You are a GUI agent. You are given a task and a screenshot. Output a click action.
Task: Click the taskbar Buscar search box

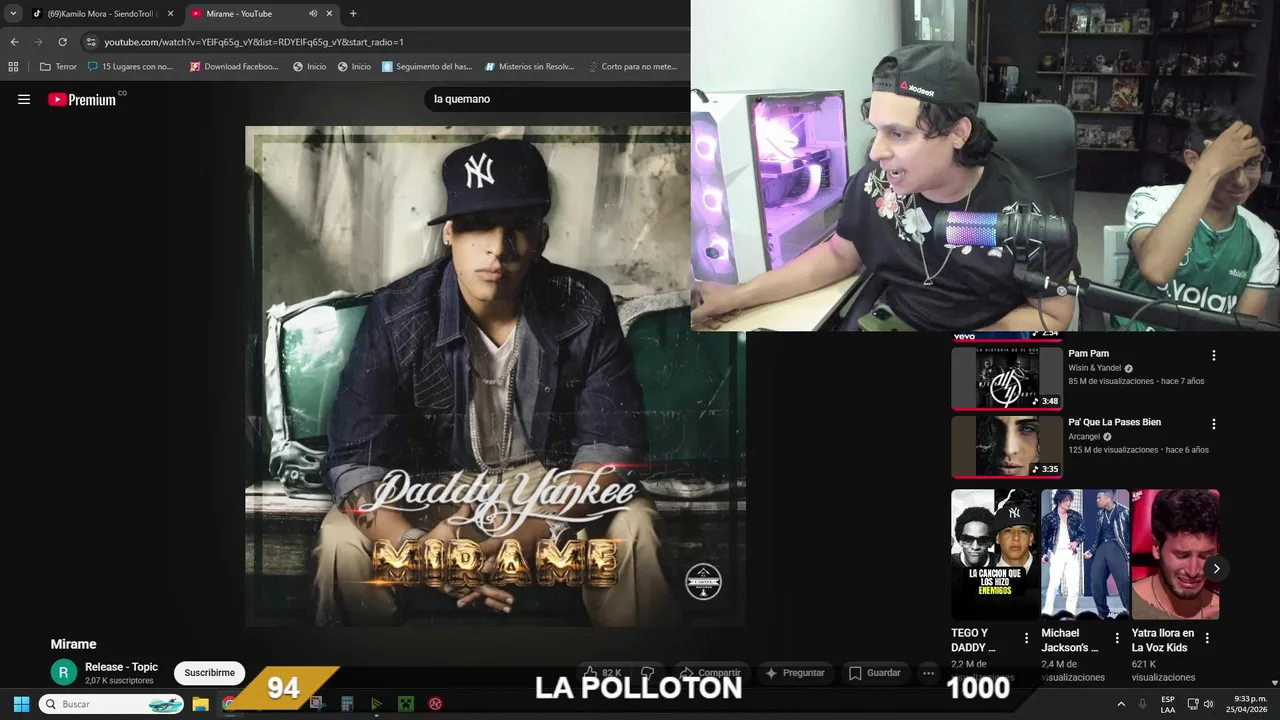[x=112, y=704]
